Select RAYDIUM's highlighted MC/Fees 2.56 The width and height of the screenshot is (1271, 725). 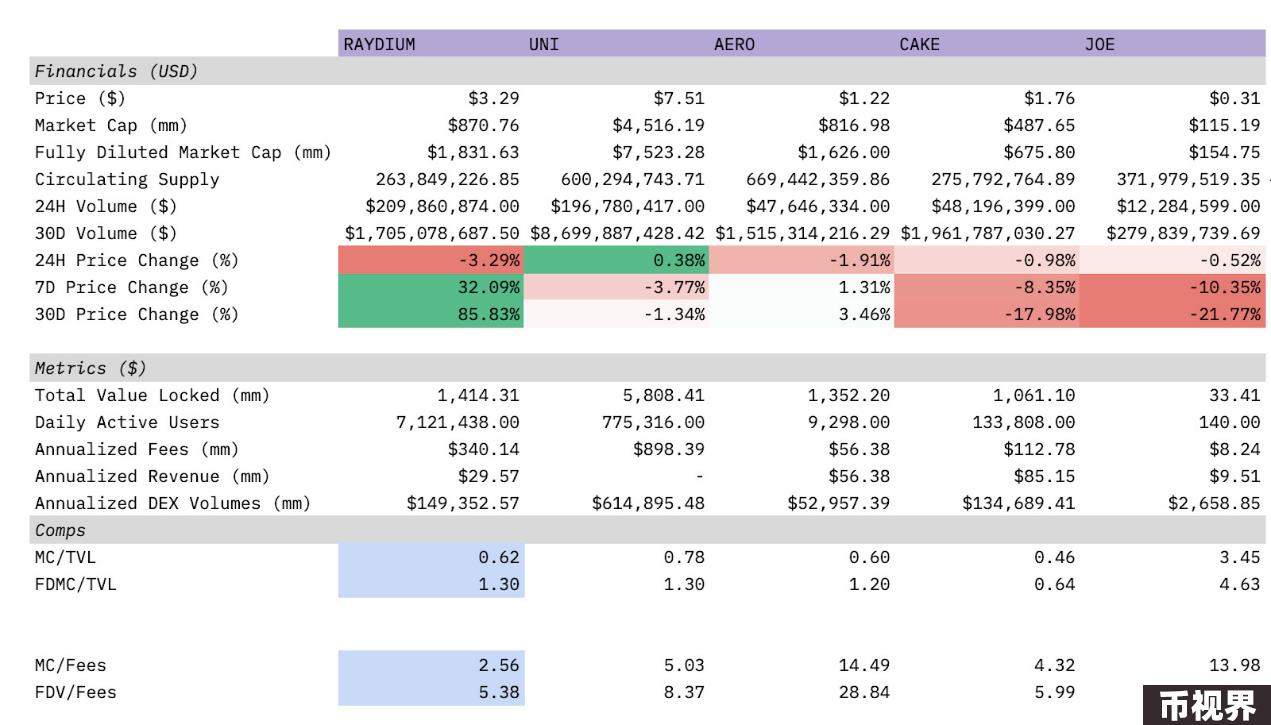coord(431,665)
